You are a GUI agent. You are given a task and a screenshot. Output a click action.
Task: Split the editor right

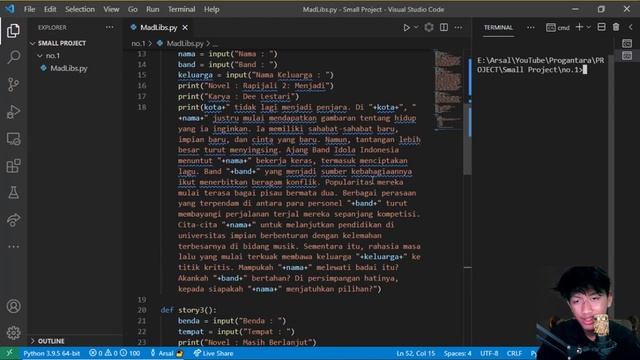coord(444,27)
